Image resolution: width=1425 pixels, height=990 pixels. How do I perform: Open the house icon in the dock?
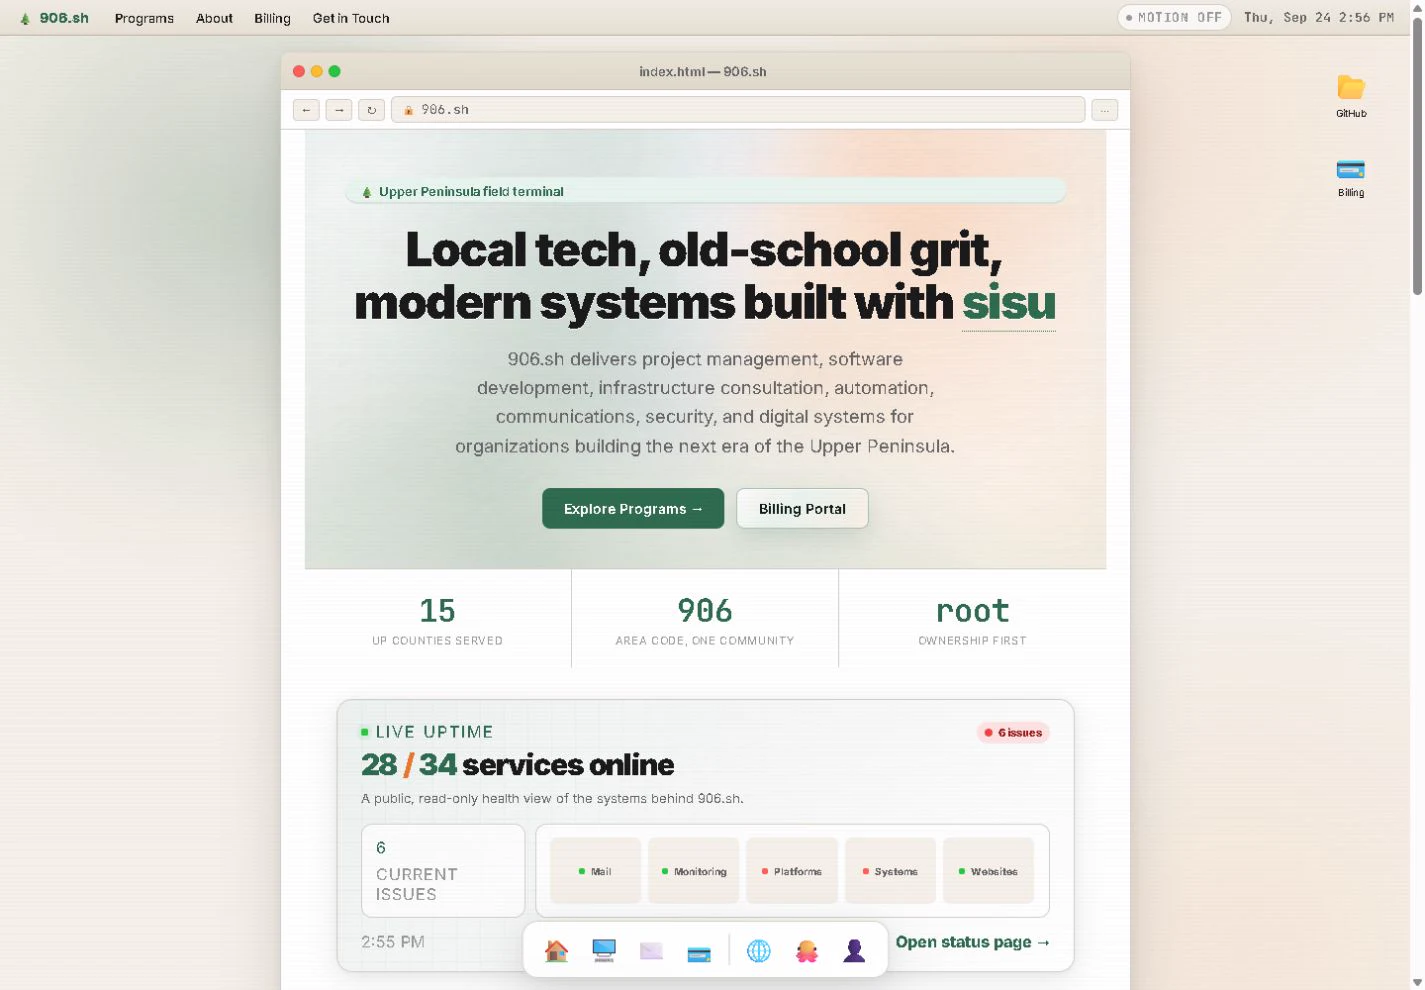[x=556, y=950]
